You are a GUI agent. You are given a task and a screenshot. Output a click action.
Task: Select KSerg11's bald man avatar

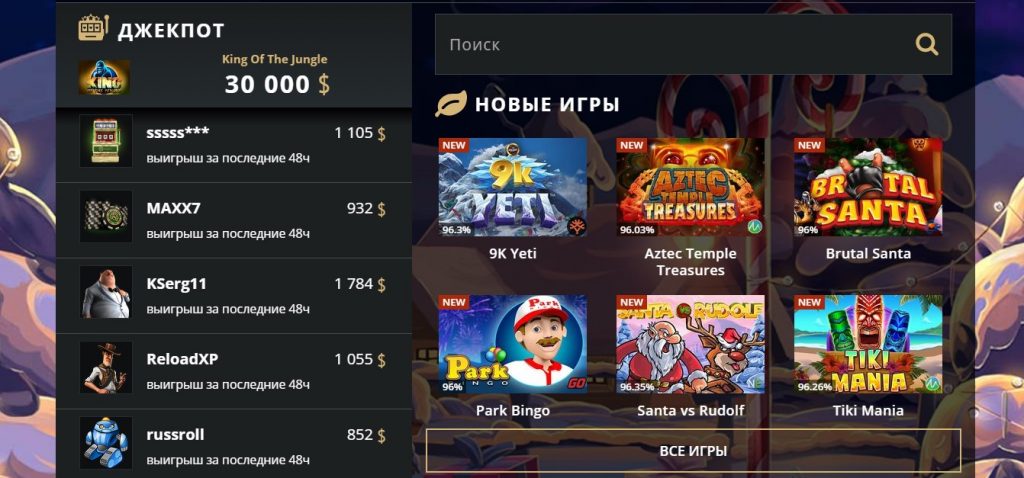click(x=106, y=292)
